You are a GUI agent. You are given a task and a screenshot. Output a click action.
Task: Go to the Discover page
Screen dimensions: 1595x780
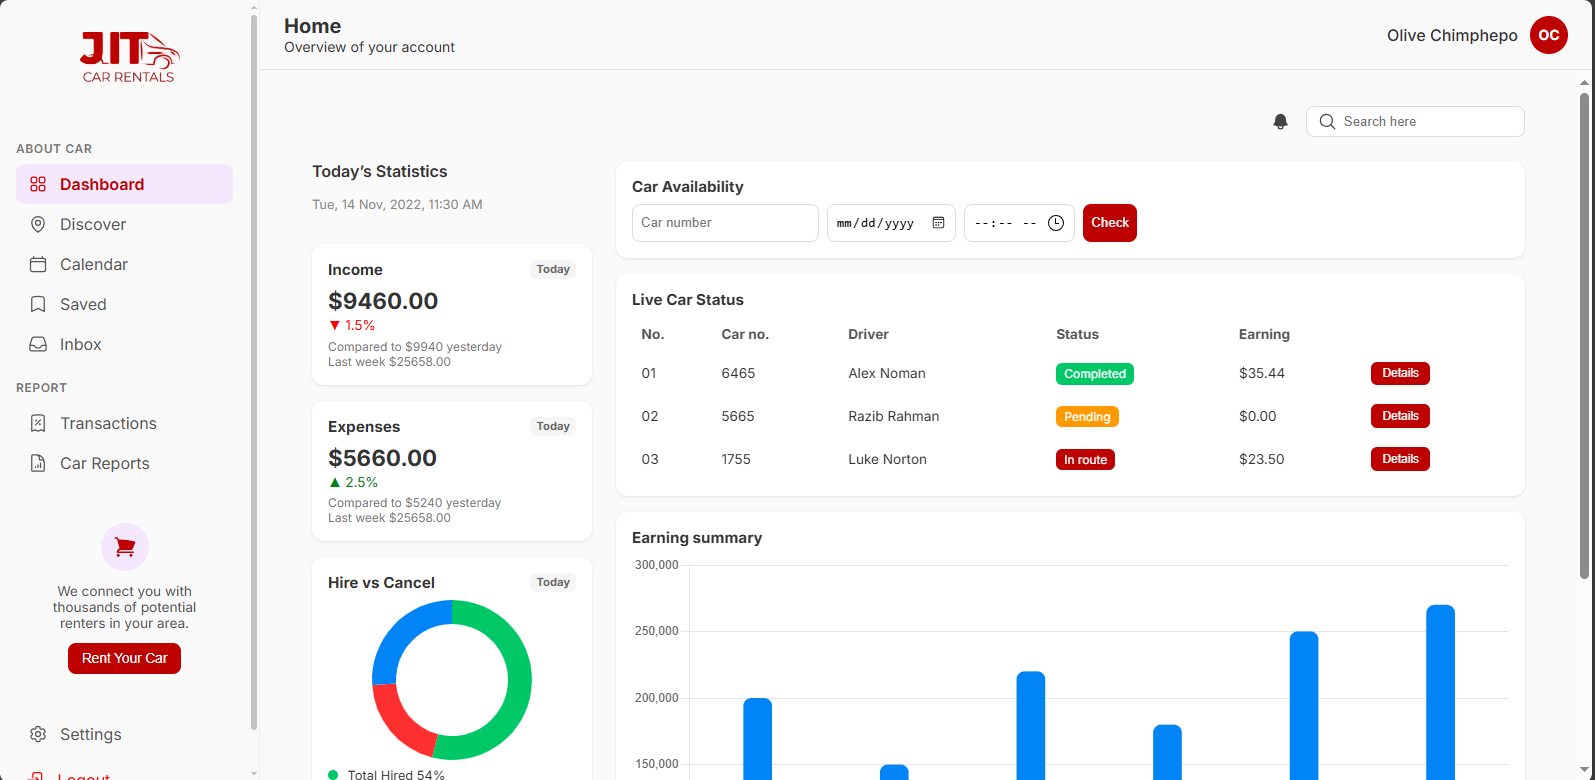(124, 224)
